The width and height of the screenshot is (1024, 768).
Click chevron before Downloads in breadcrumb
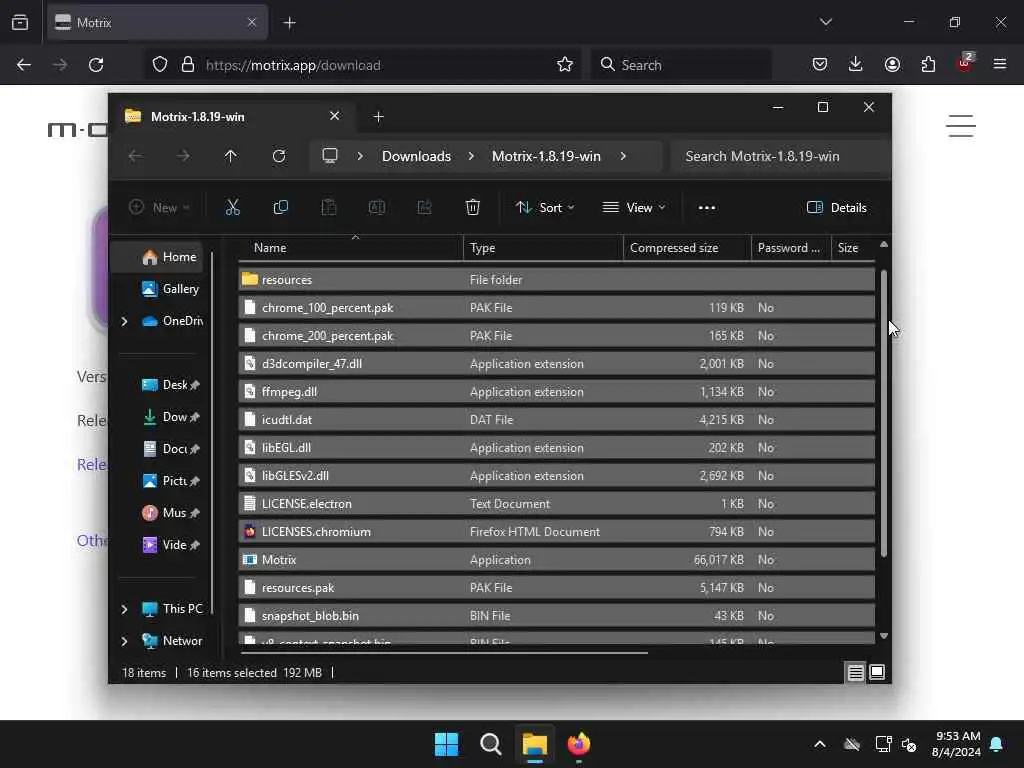coord(360,156)
